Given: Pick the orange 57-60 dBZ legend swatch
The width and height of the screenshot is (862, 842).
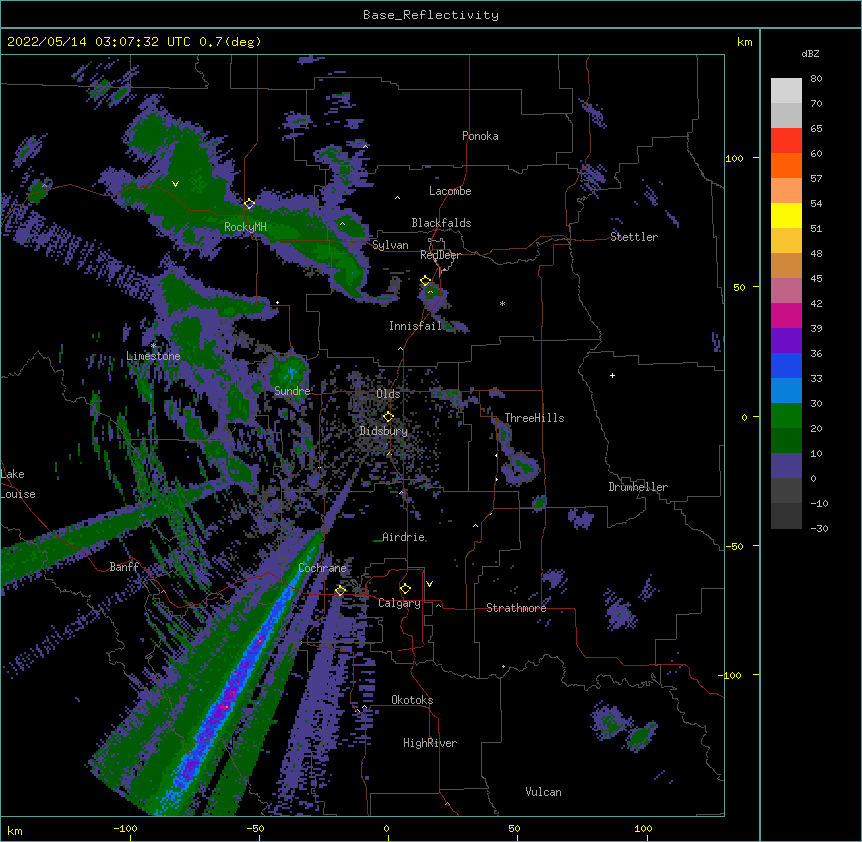Looking at the screenshot, I should click(786, 165).
